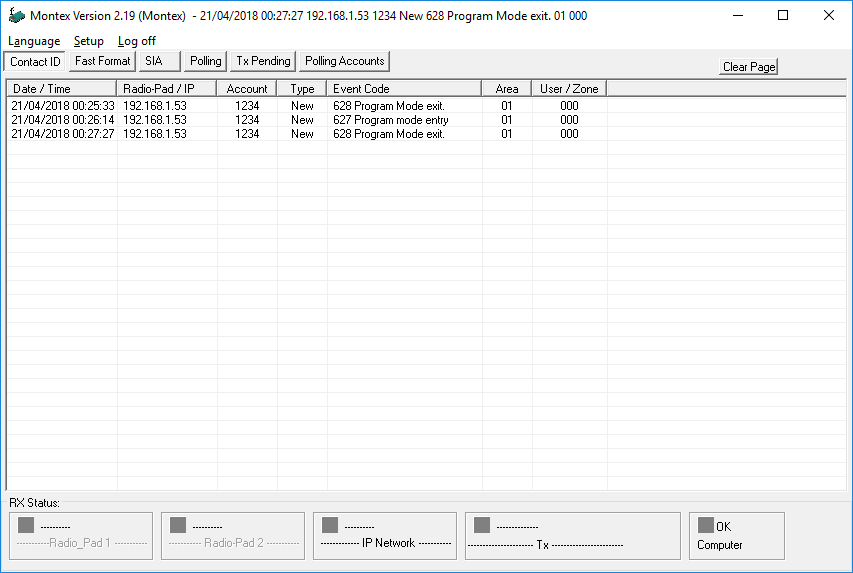Viewport: 853px width, 573px height.
Task: Open the Language menu
Action: (34, 41)
